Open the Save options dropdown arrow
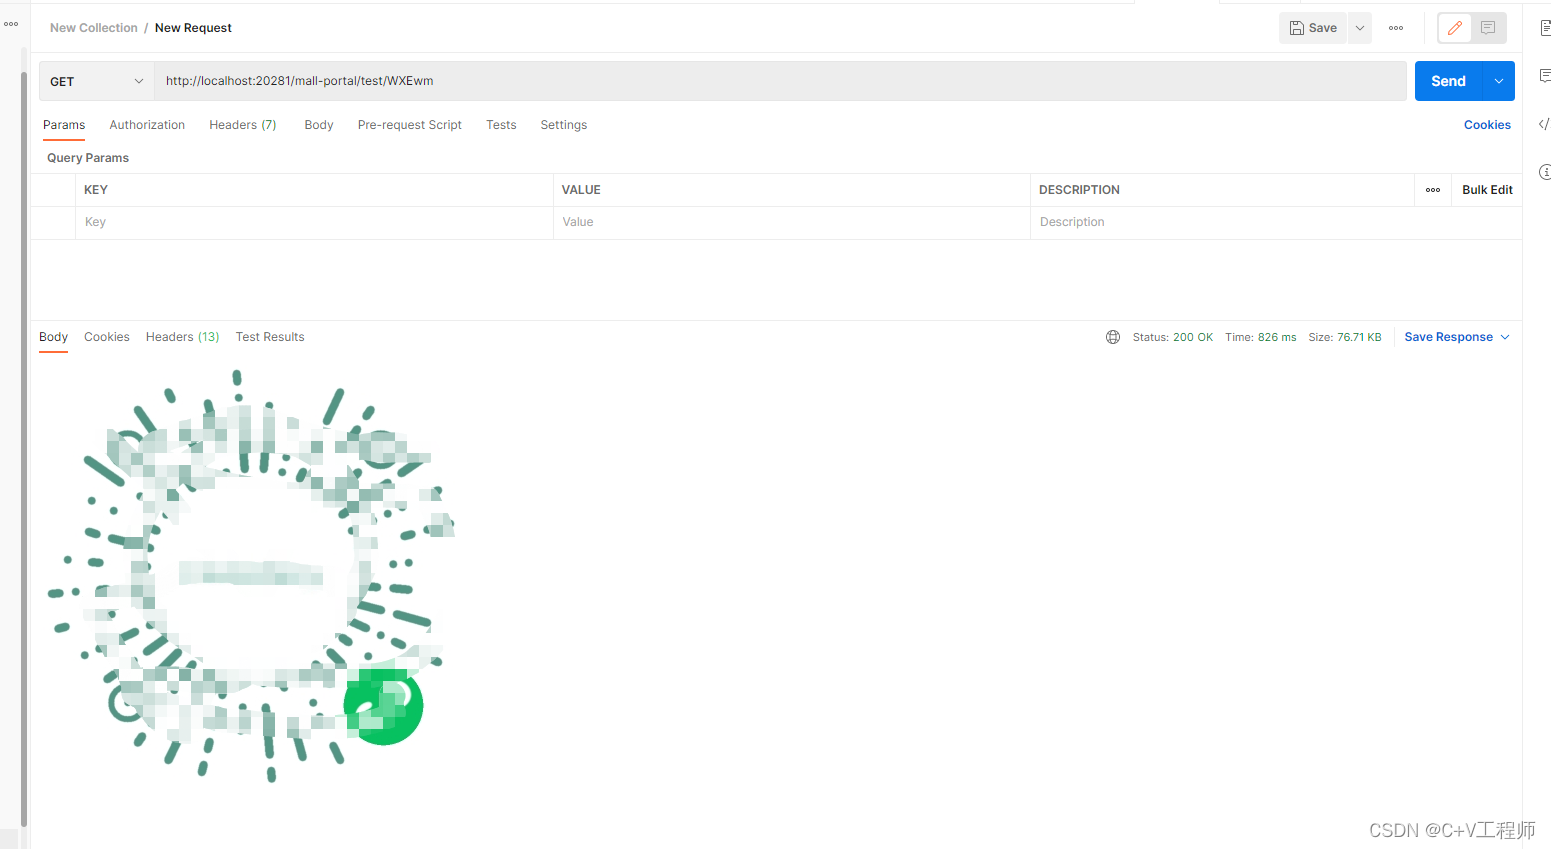Screen dimensions: 1551x849 (x=1360, y=28)
